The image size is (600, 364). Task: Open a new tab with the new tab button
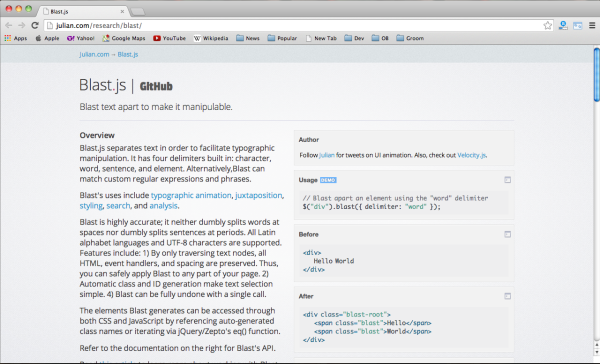pyautogui.click(x=137, y=12)
